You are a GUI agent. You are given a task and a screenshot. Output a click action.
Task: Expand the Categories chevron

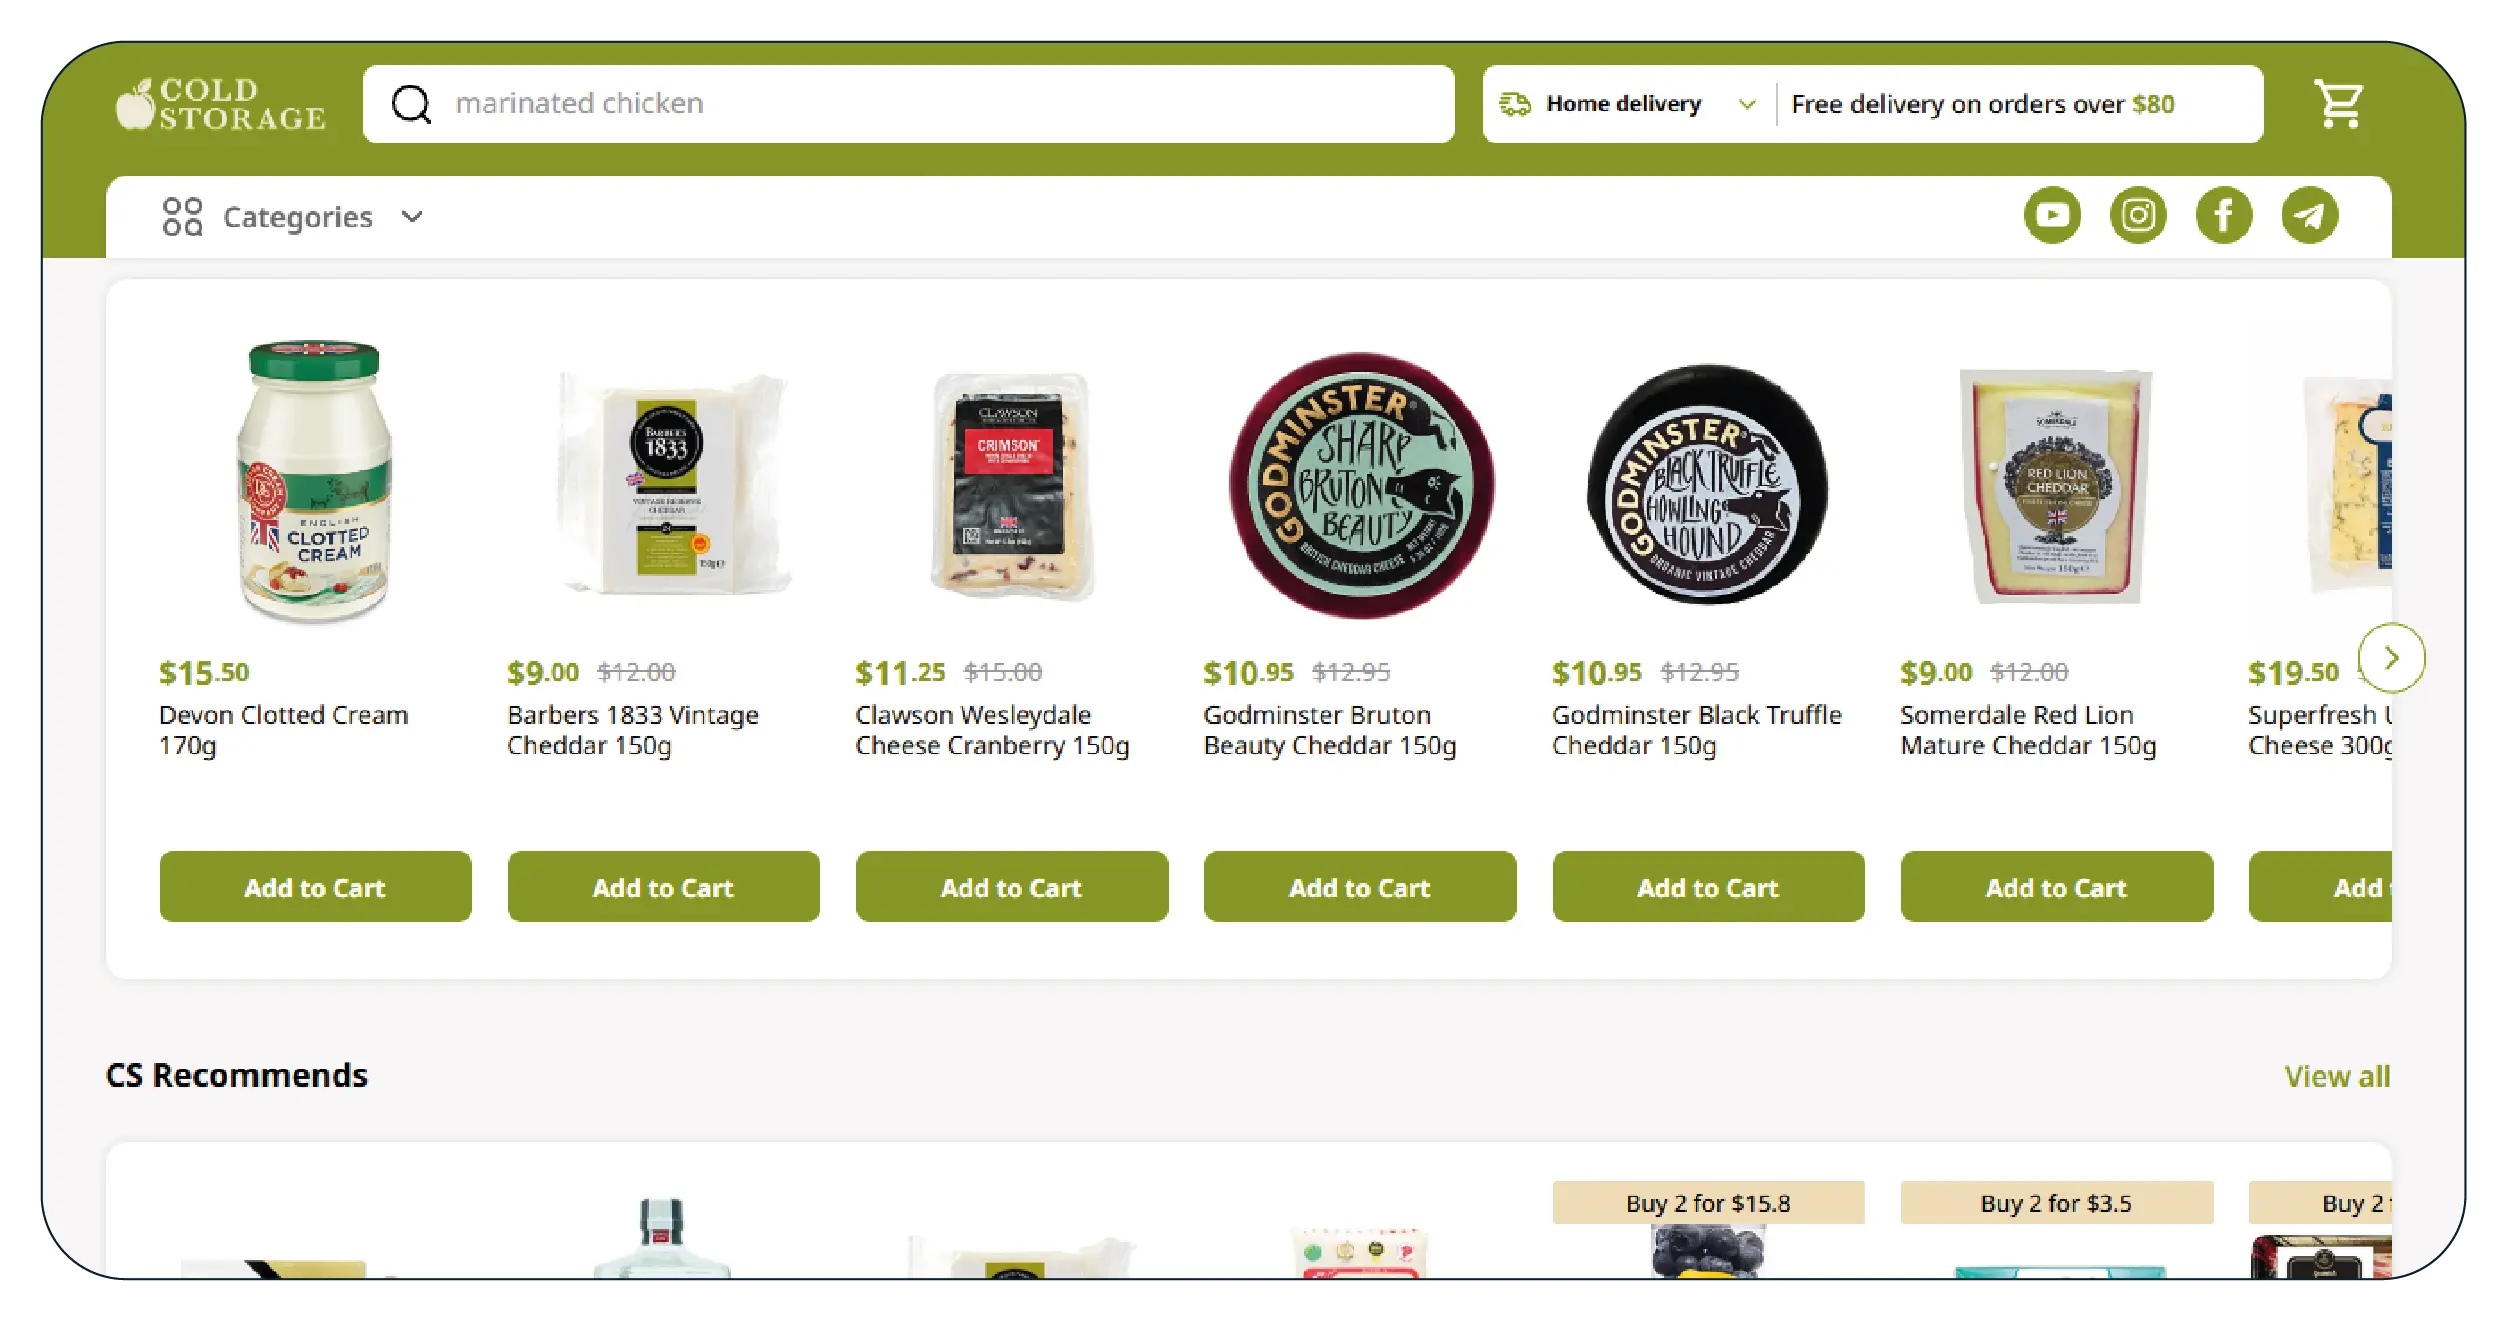[412, 216]
